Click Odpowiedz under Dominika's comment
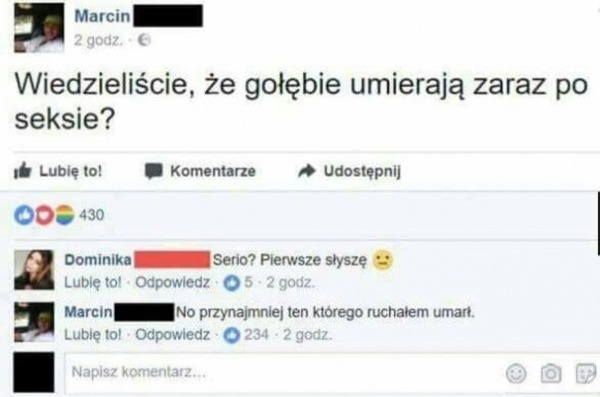This screenshot has height=397, width=600. (173, 283)
